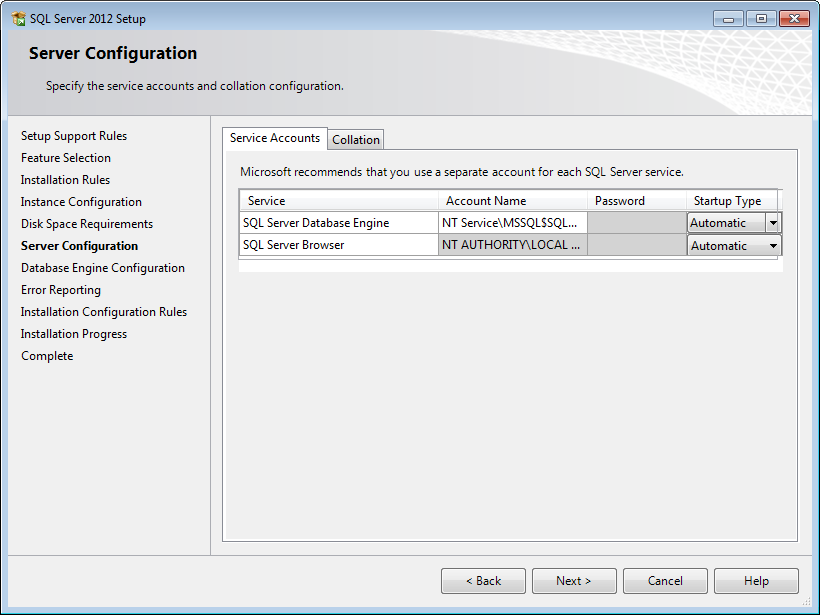Select the Service Accounts tab
This screenshot has width=820, height=615.
pyautogui.click(x=275, y=138)
